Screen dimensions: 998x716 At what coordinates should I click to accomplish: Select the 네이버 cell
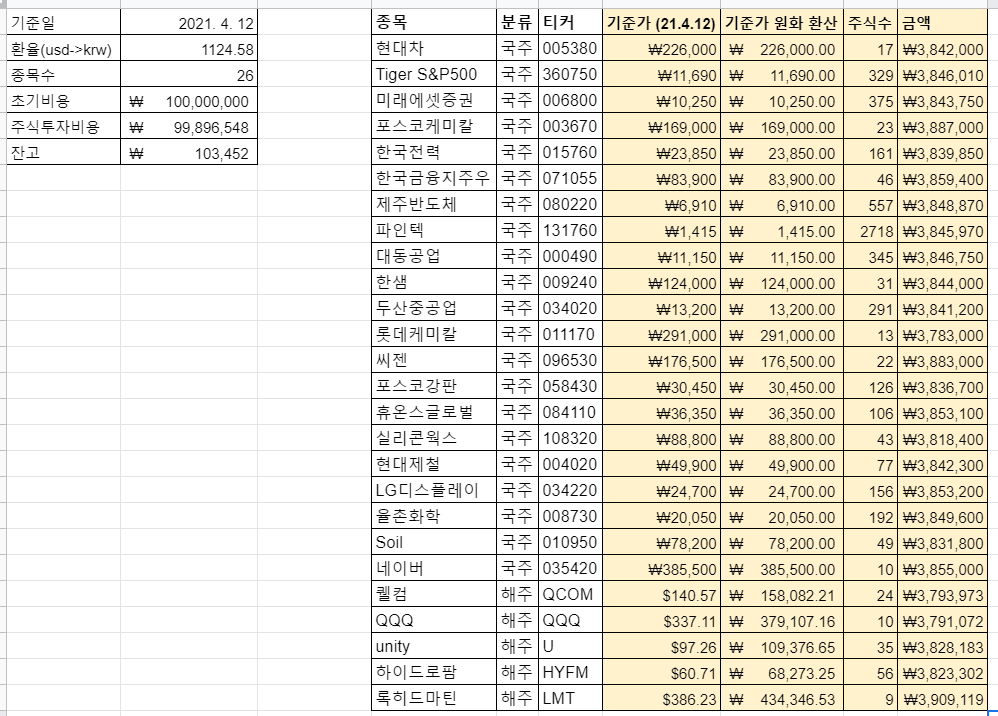(433, 569)
